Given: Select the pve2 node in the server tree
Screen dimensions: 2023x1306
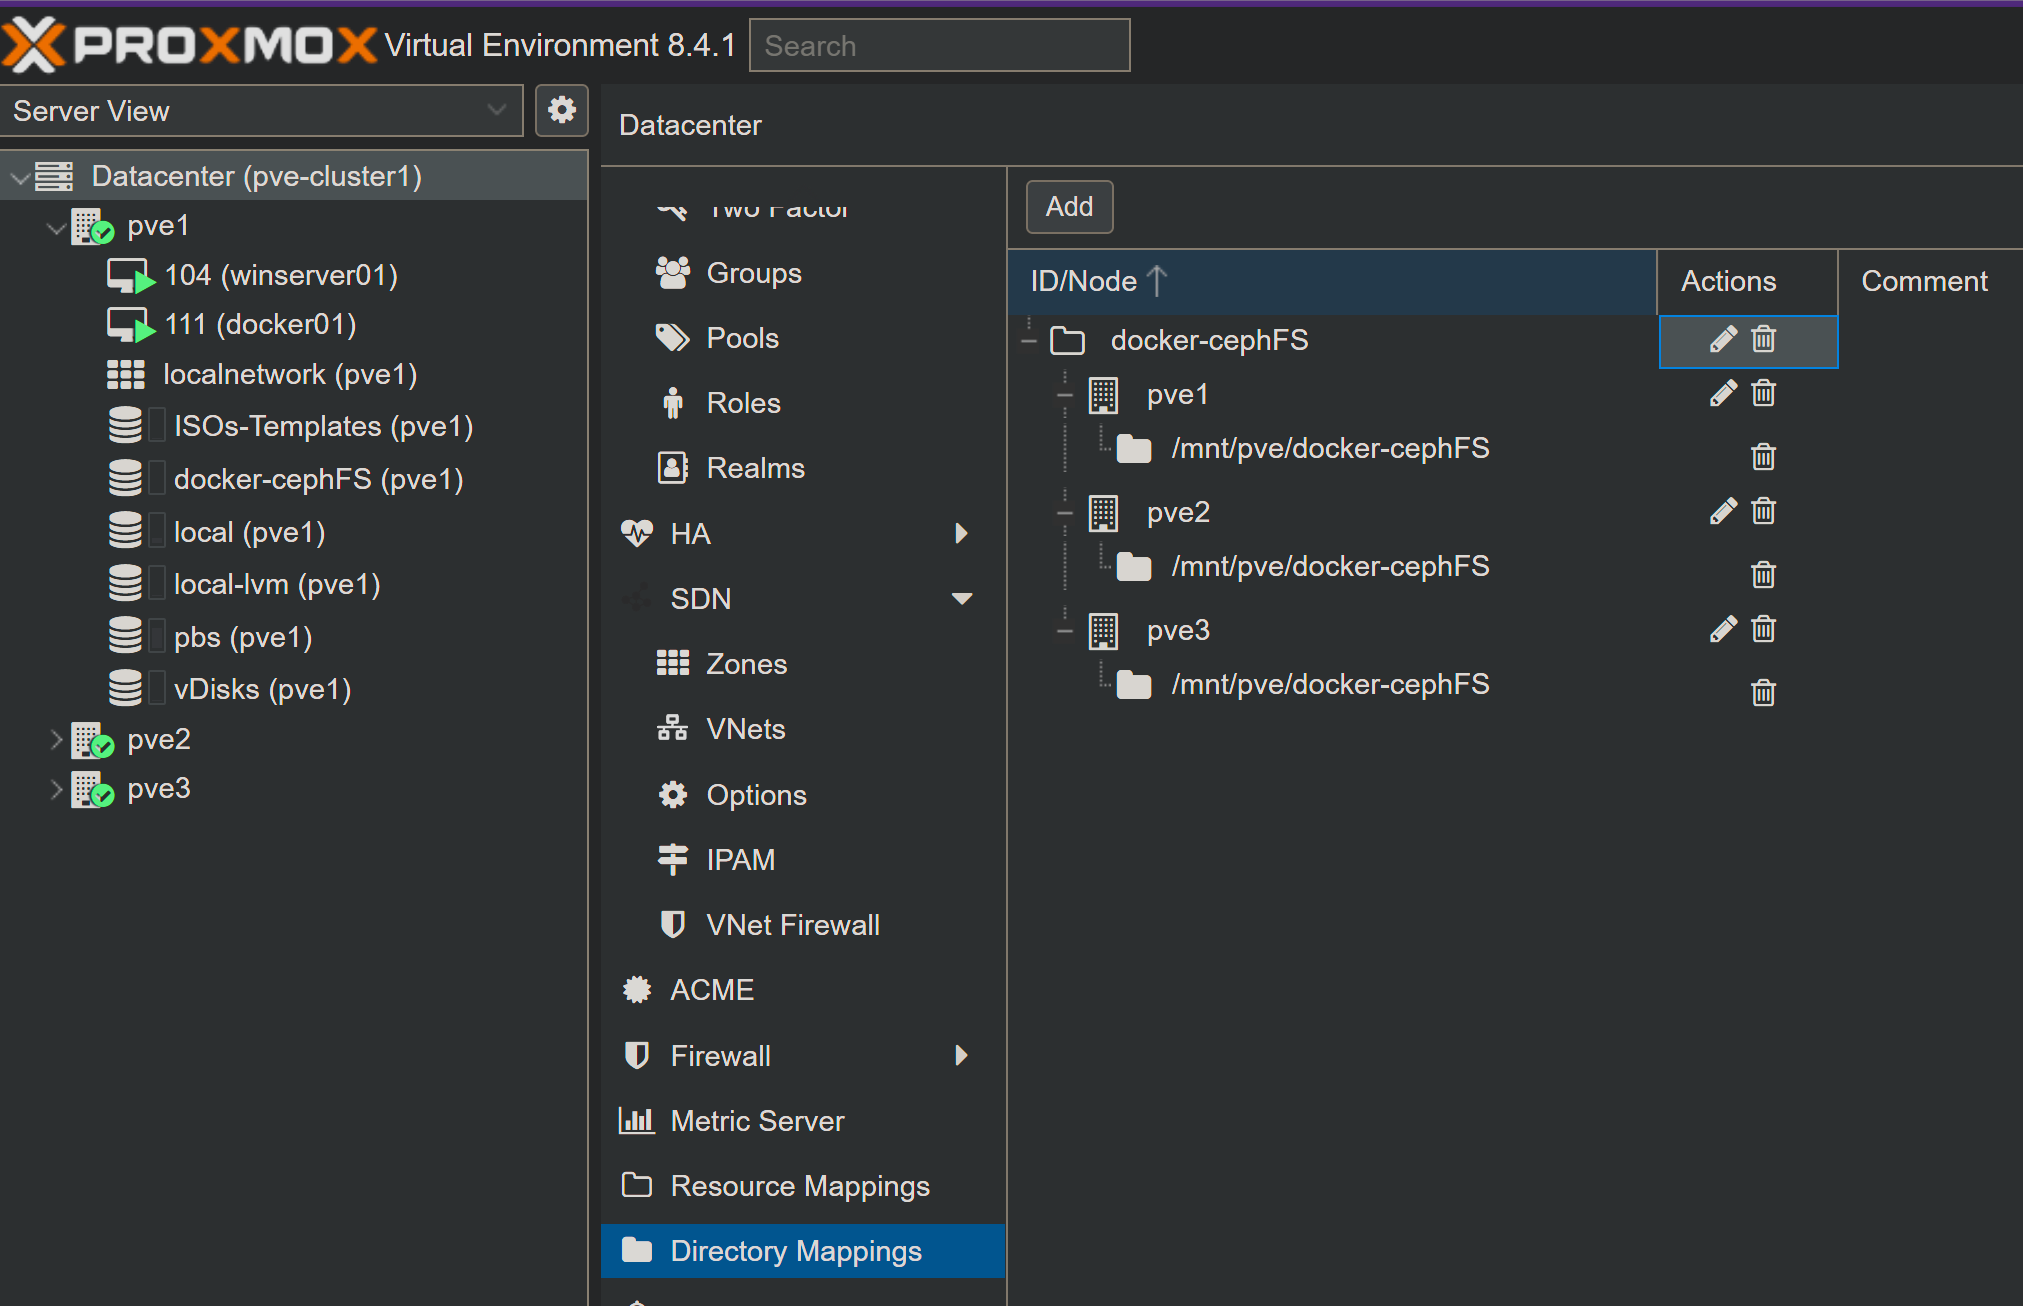Looking at the screenshot, I should point(159,740).
